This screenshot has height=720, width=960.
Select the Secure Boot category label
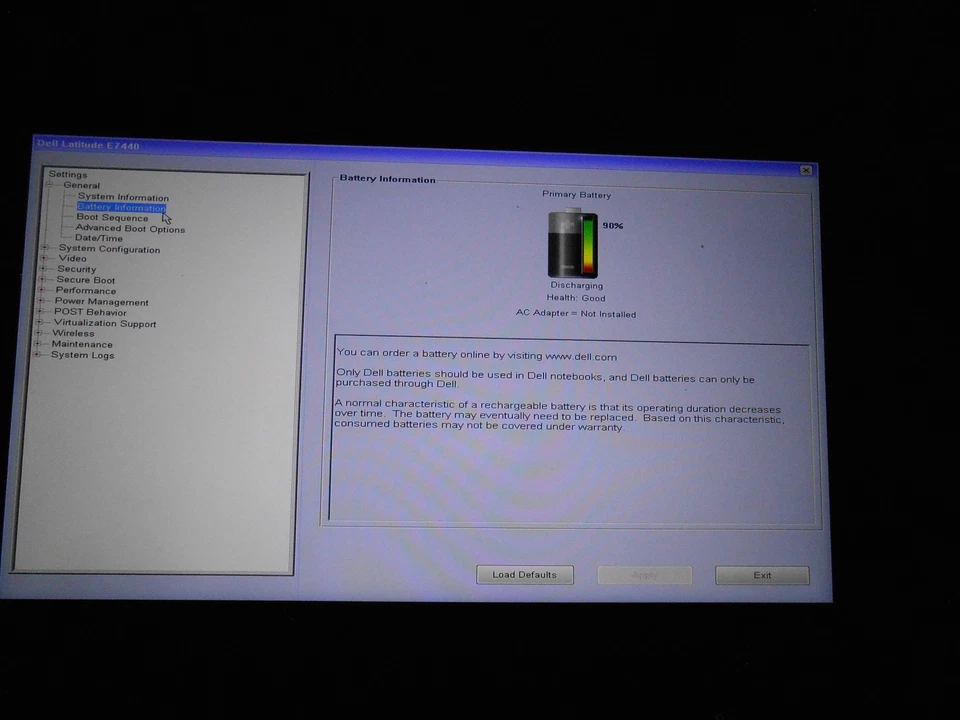85,280
